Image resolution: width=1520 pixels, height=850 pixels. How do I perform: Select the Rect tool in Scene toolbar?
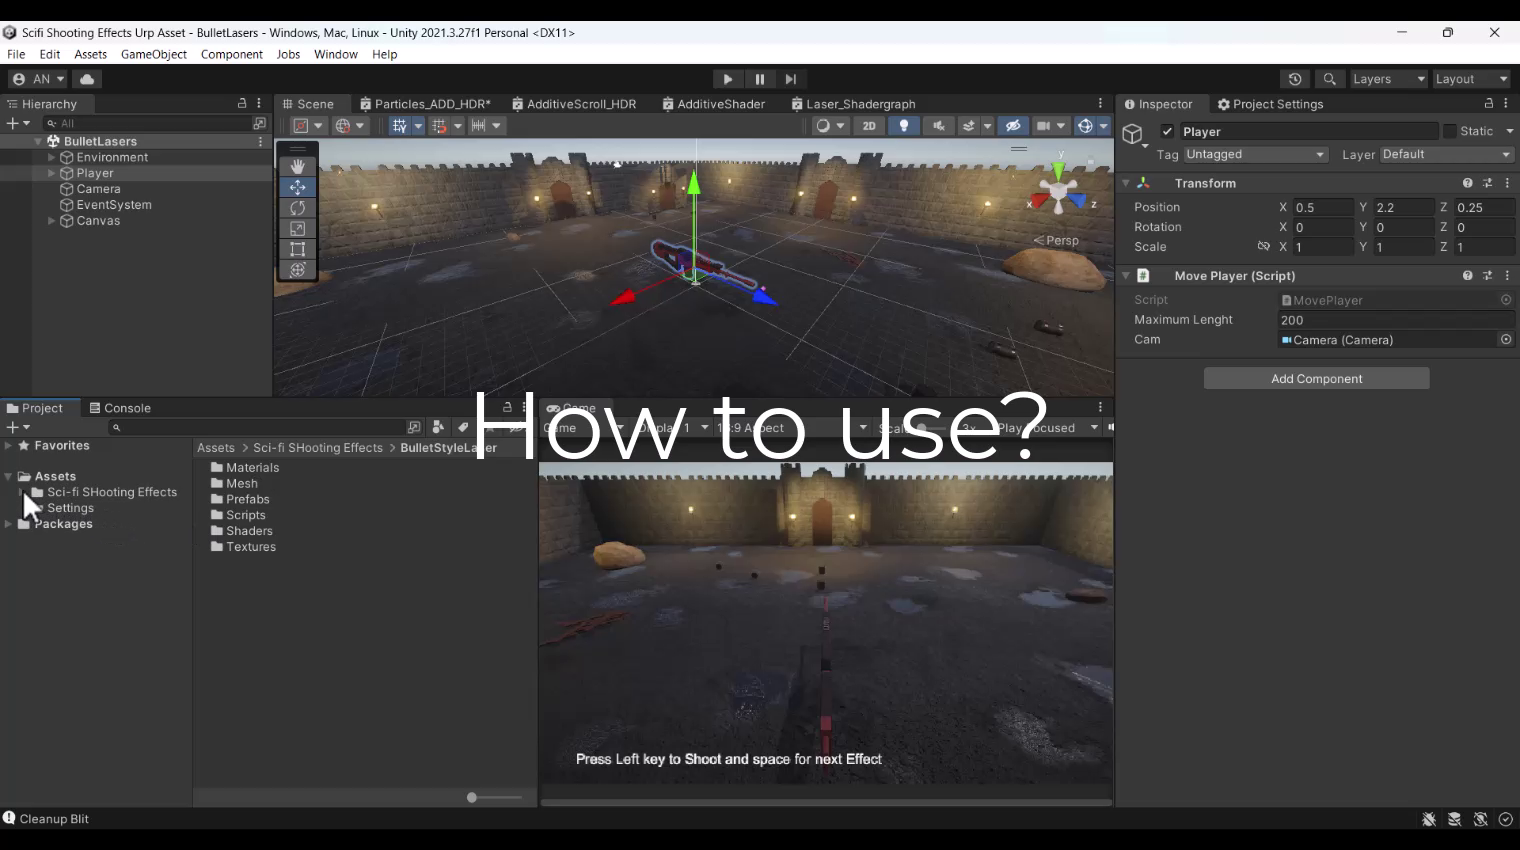297,249
